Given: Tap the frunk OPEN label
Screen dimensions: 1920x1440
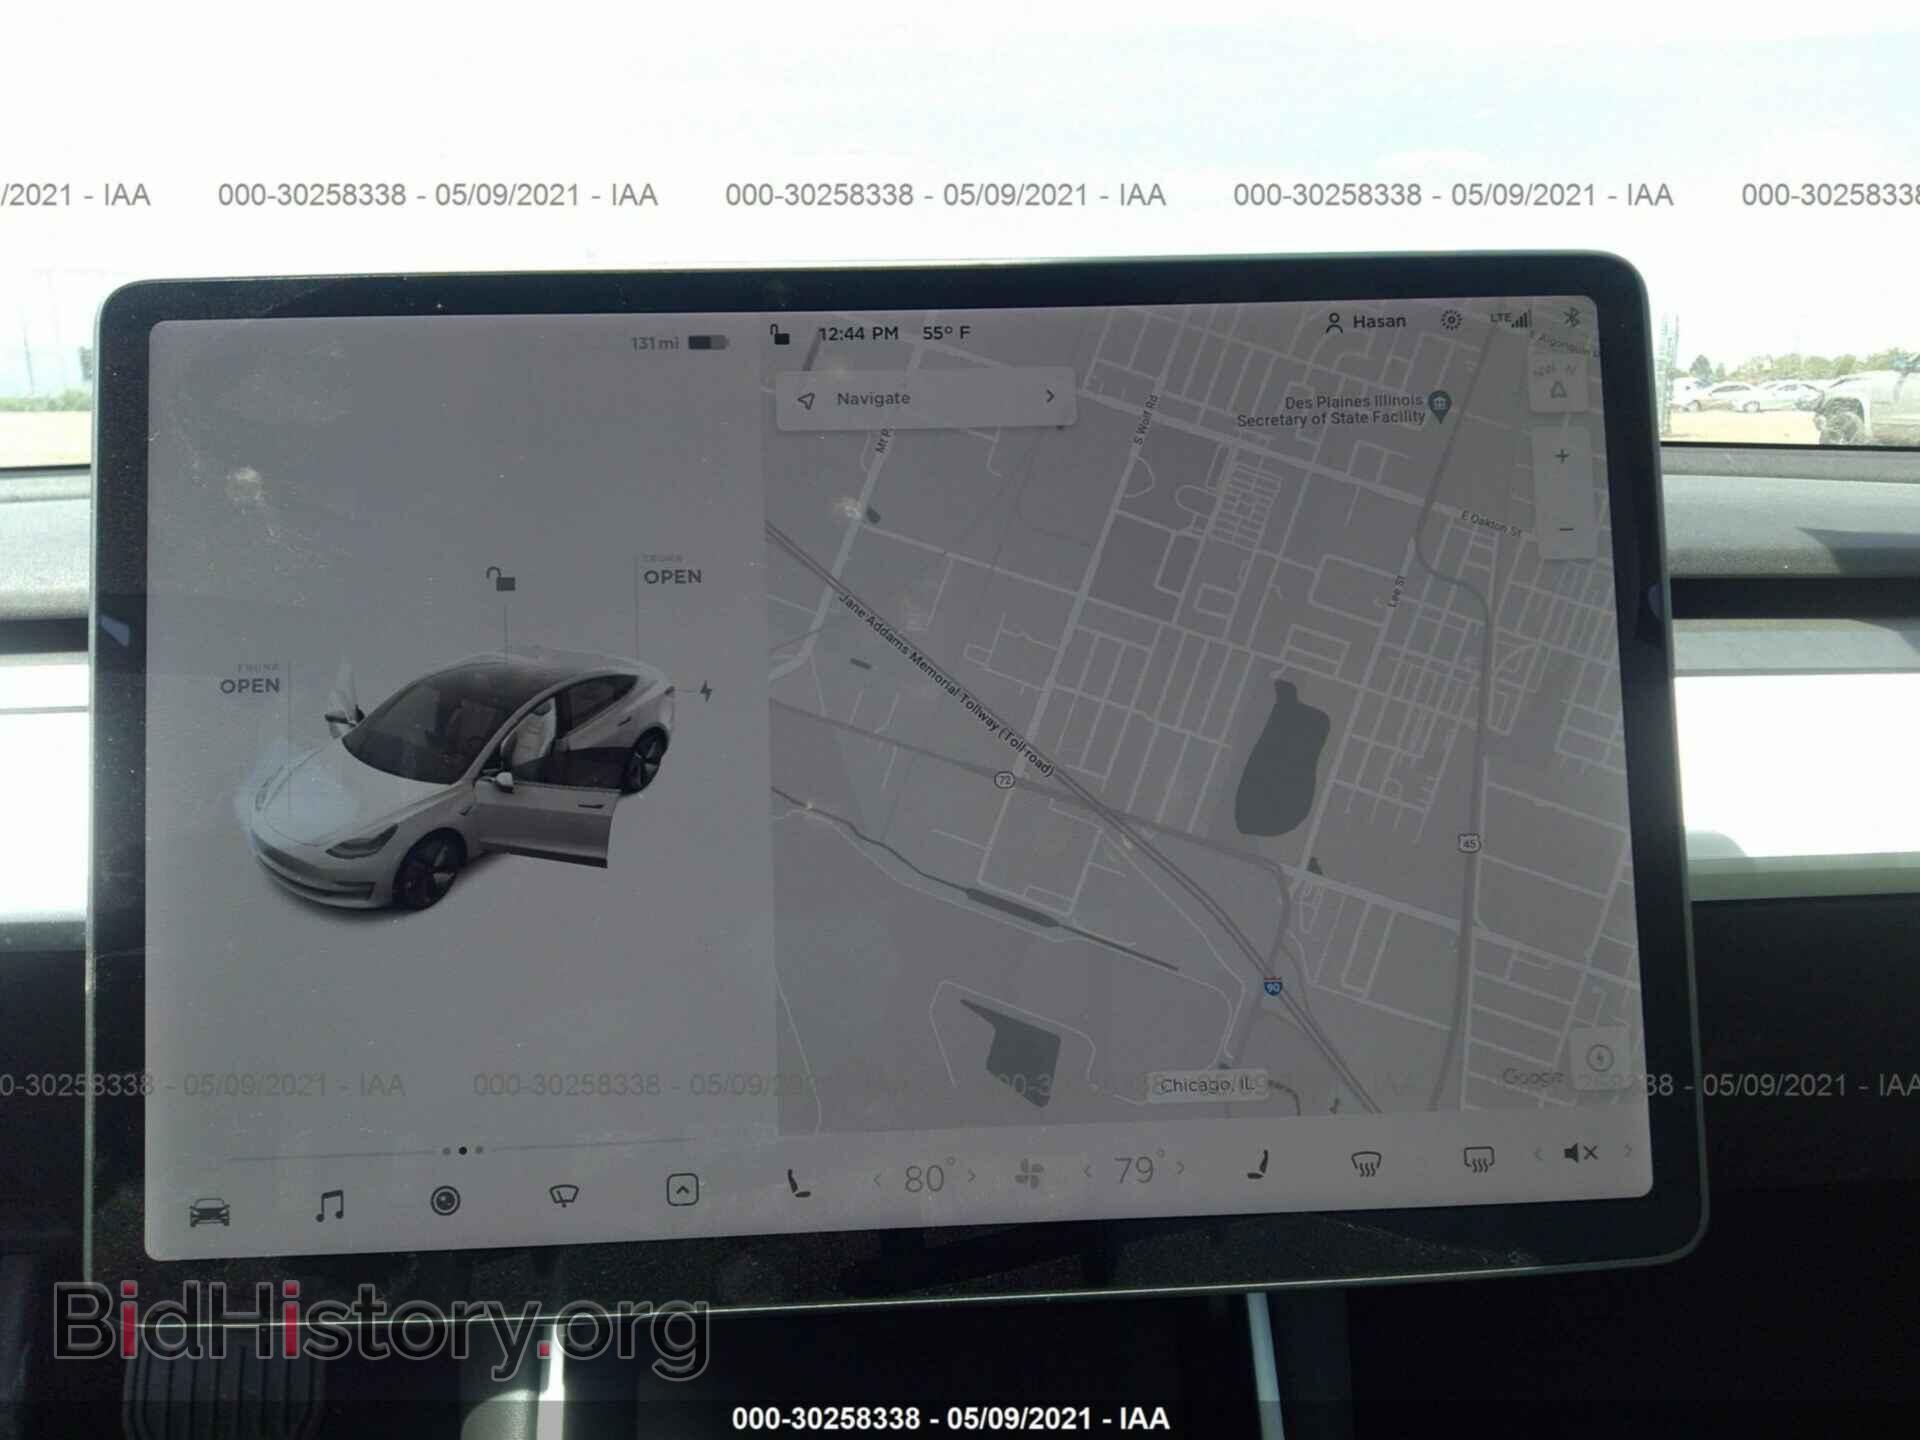Looking at the screenshot, I should (x=250, y=685).
